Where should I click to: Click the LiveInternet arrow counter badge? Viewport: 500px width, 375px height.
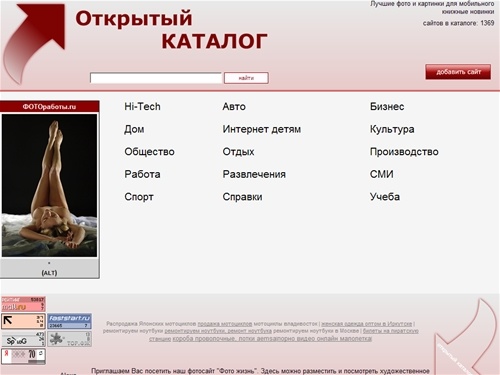point(23,321)
